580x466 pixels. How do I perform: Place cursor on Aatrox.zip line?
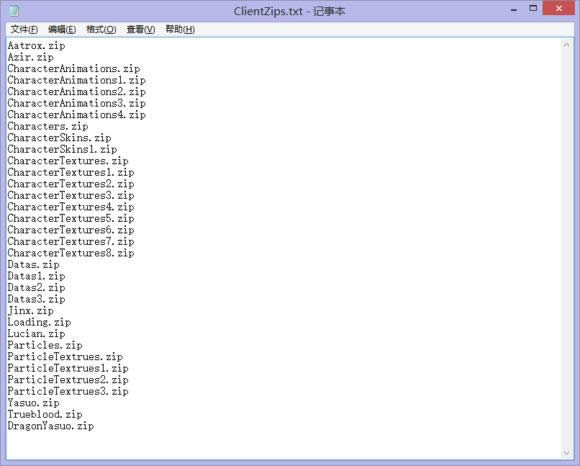(36, 45)
